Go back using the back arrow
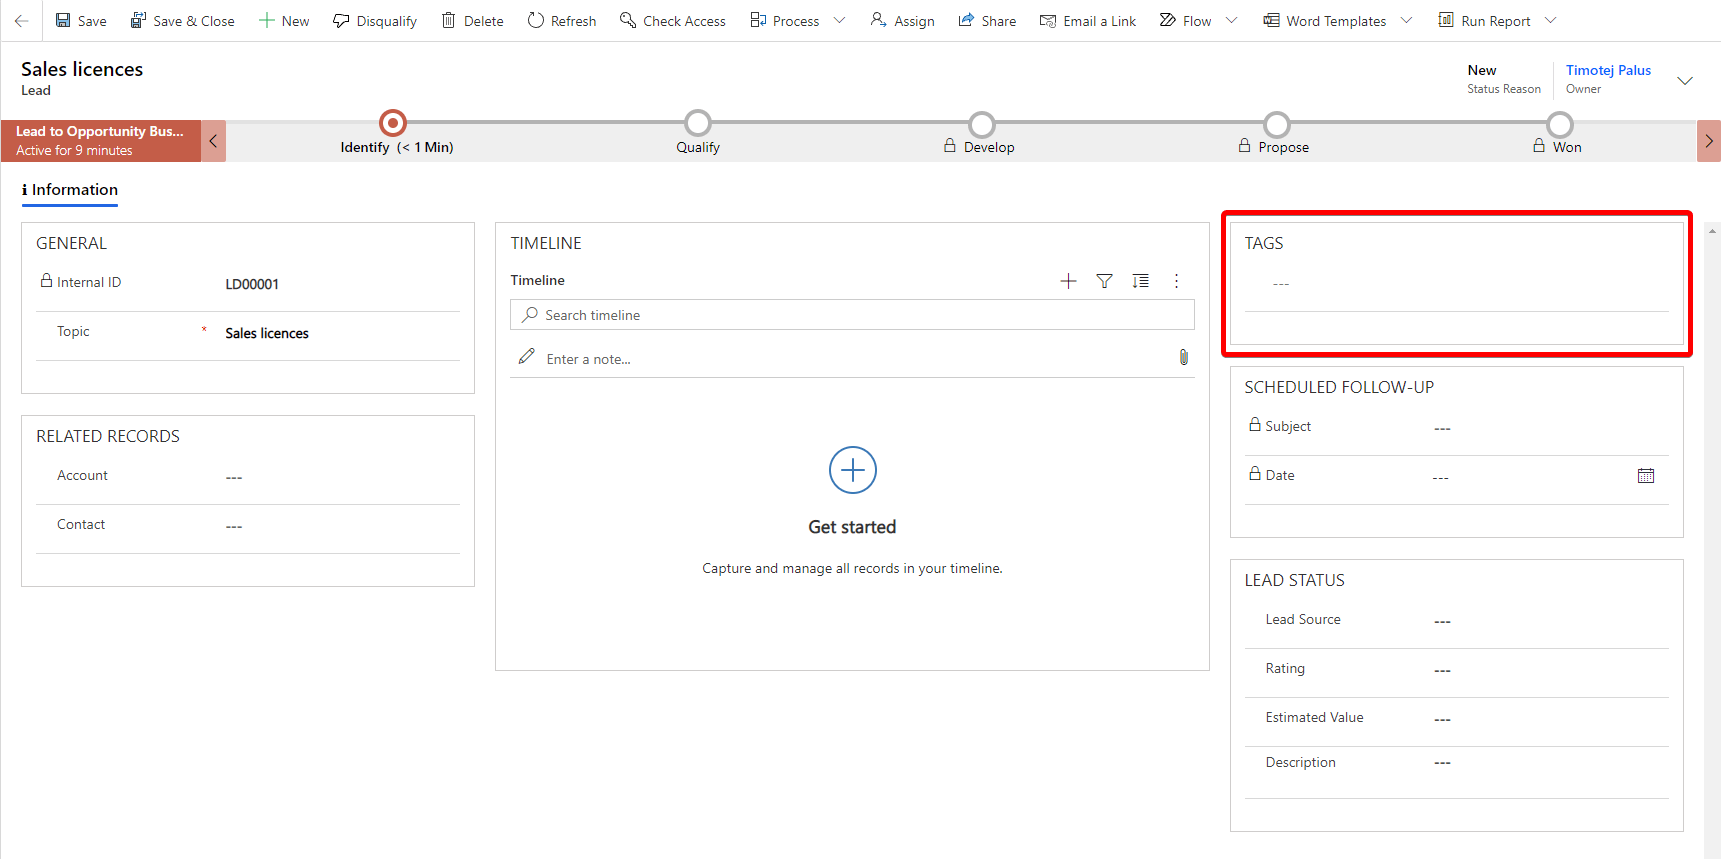 [21, 20]
